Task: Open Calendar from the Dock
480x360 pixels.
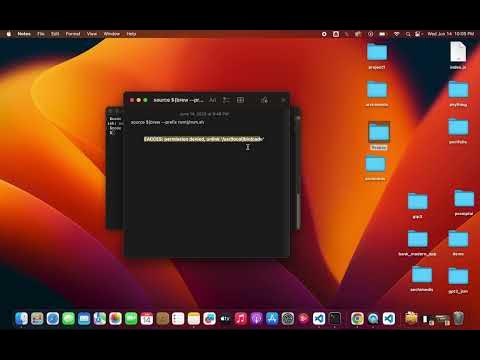Action: [x=147, y=319]
